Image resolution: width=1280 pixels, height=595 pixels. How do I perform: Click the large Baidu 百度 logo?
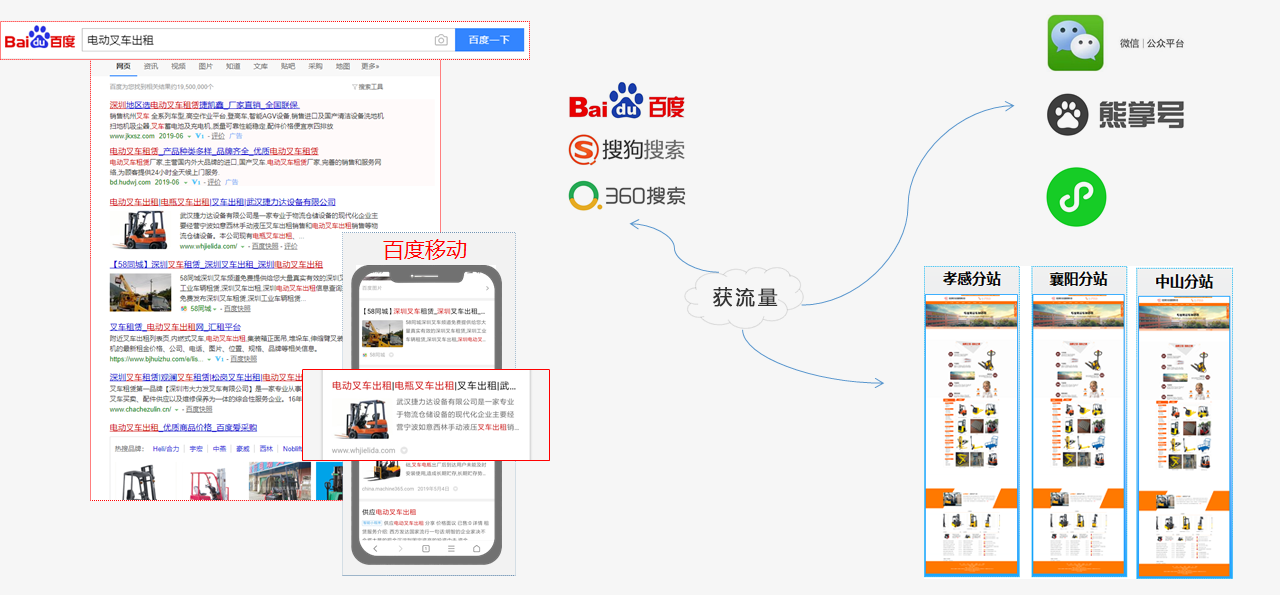626,103
